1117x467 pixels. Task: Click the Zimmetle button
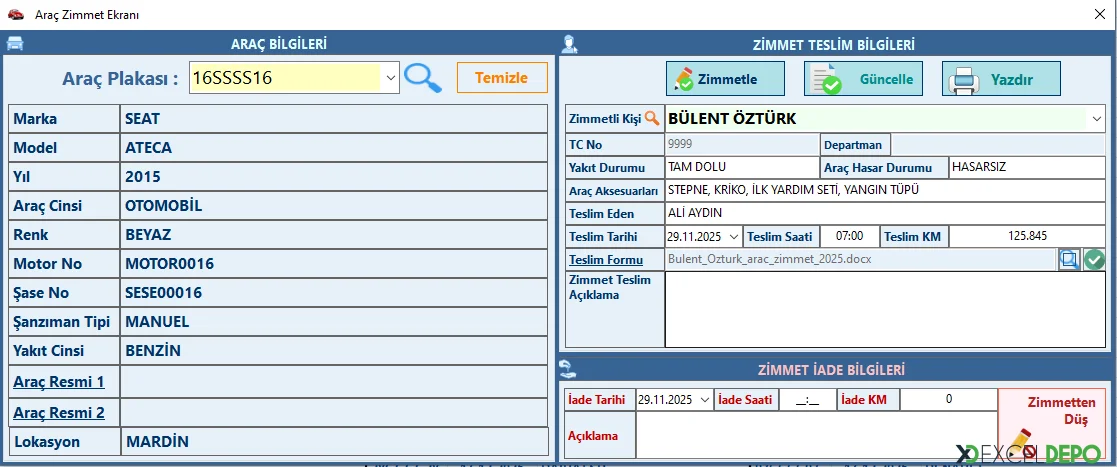(x=725, y=78)
